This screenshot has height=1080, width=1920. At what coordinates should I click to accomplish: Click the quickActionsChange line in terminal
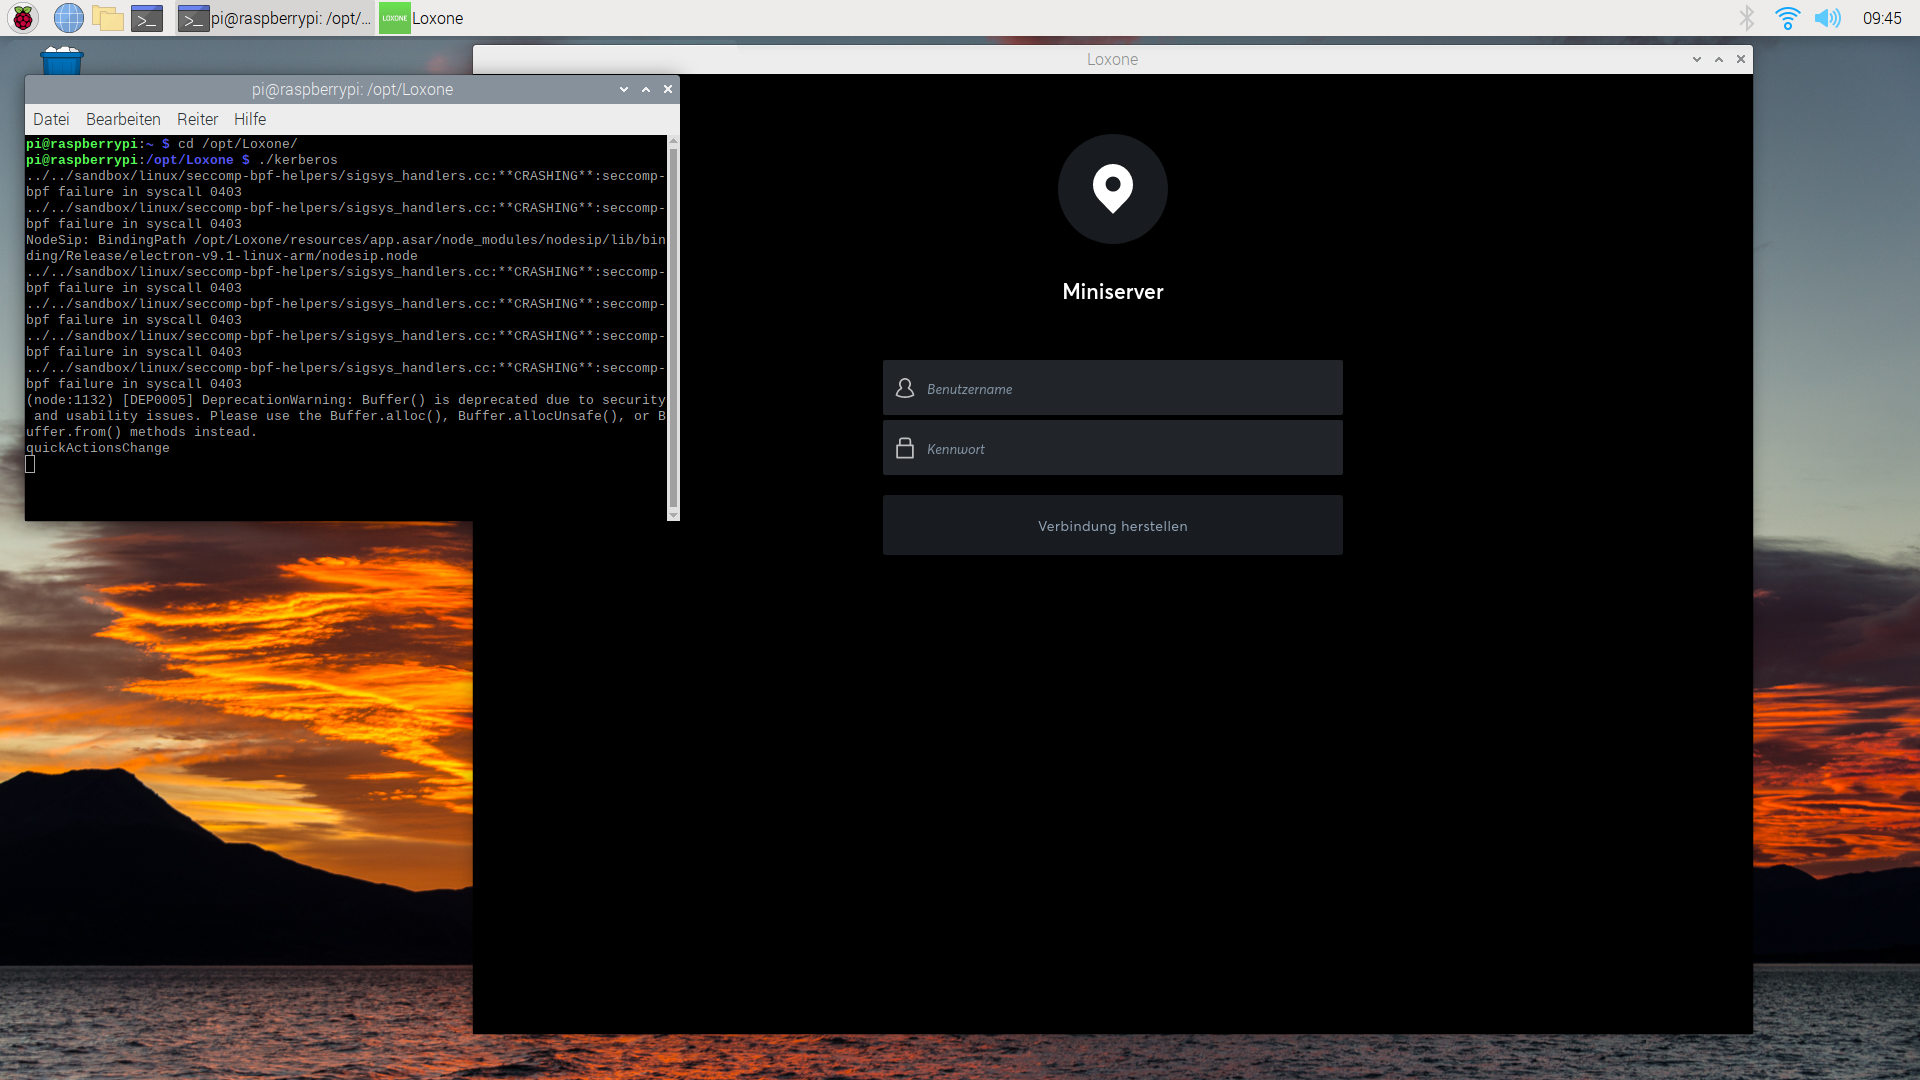[98, 448]
